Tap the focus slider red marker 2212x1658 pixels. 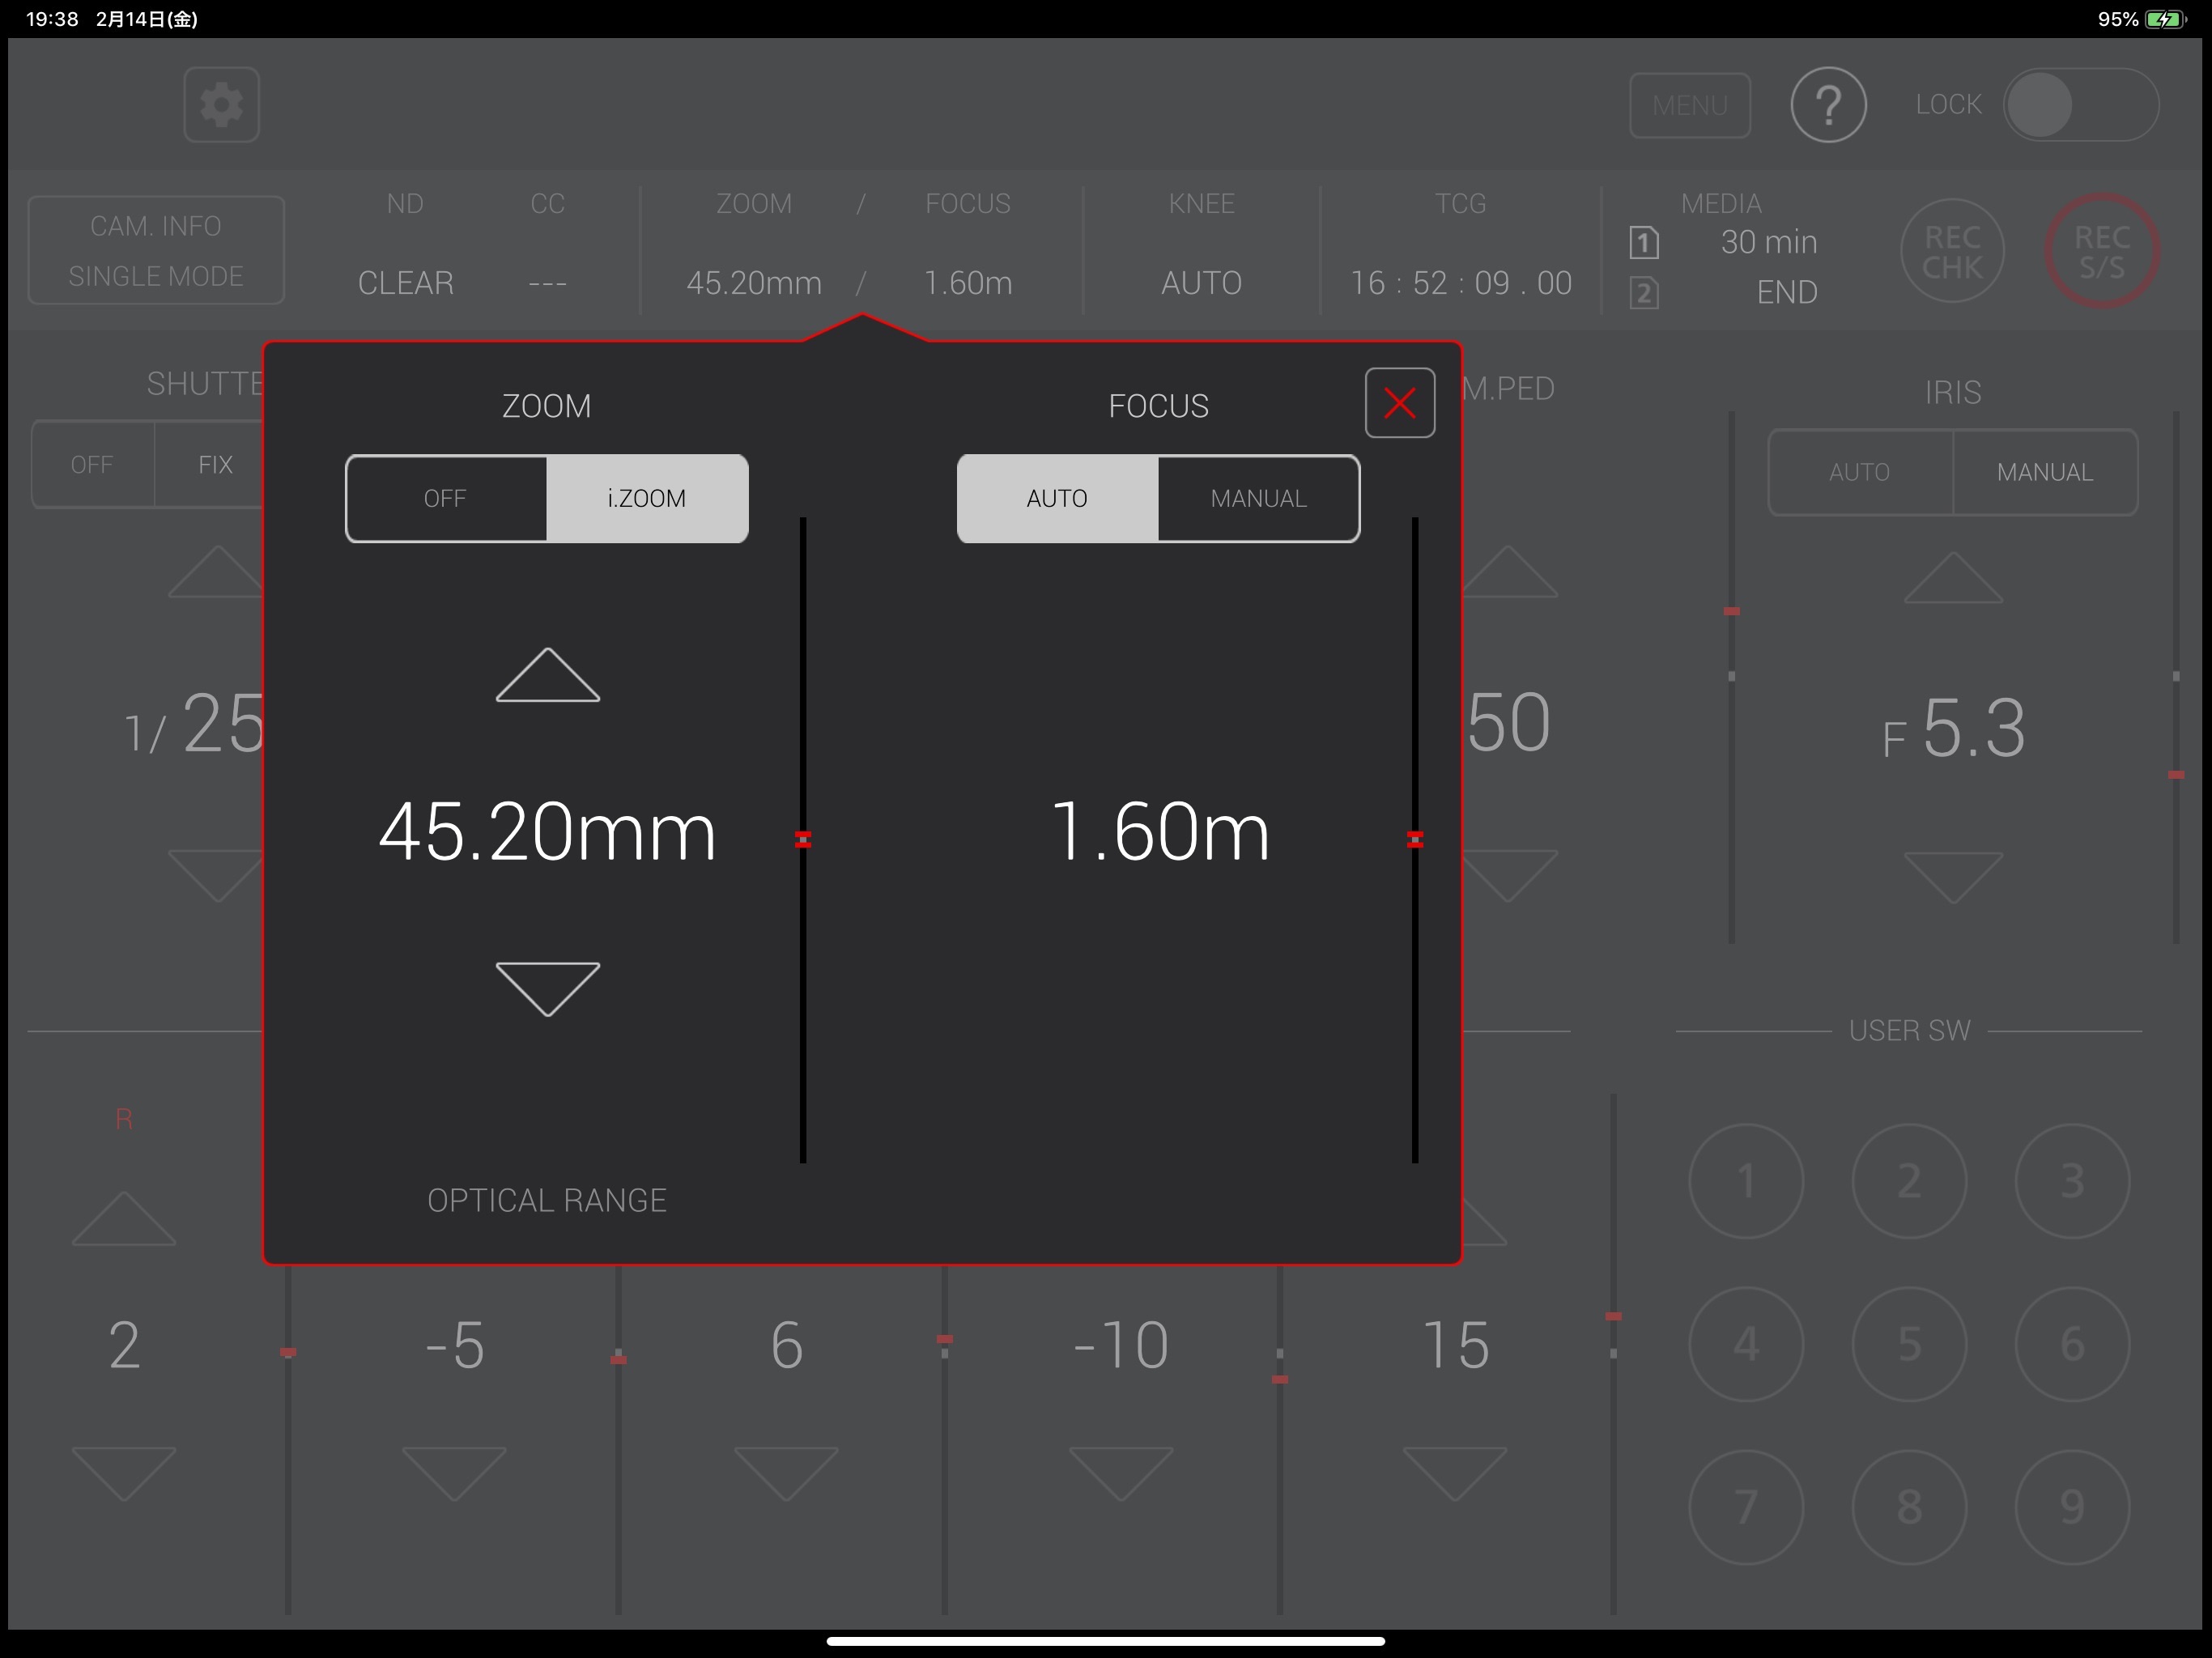point(1415,840)
